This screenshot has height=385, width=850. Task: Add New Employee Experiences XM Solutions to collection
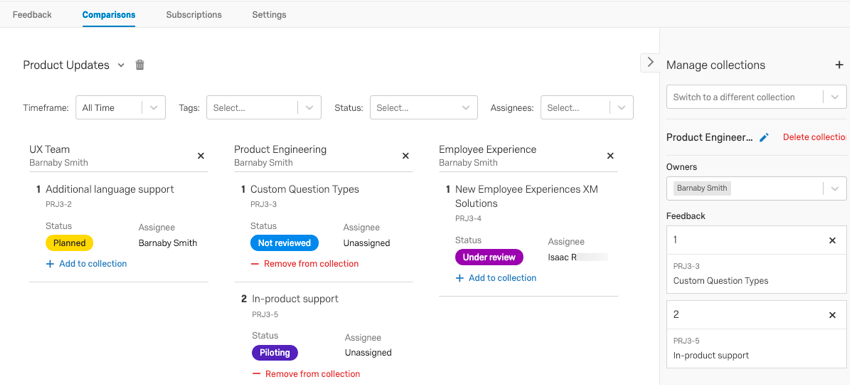(x=497, y=278)
